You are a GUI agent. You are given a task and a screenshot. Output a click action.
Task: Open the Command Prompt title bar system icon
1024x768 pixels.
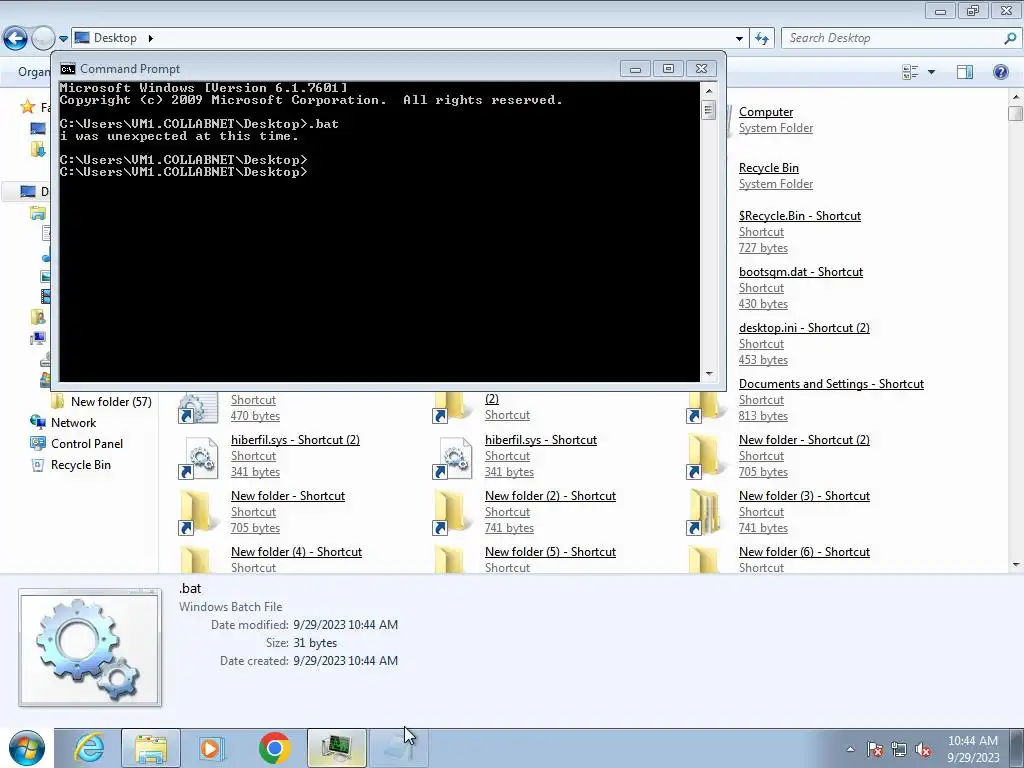tap(67, 69)
